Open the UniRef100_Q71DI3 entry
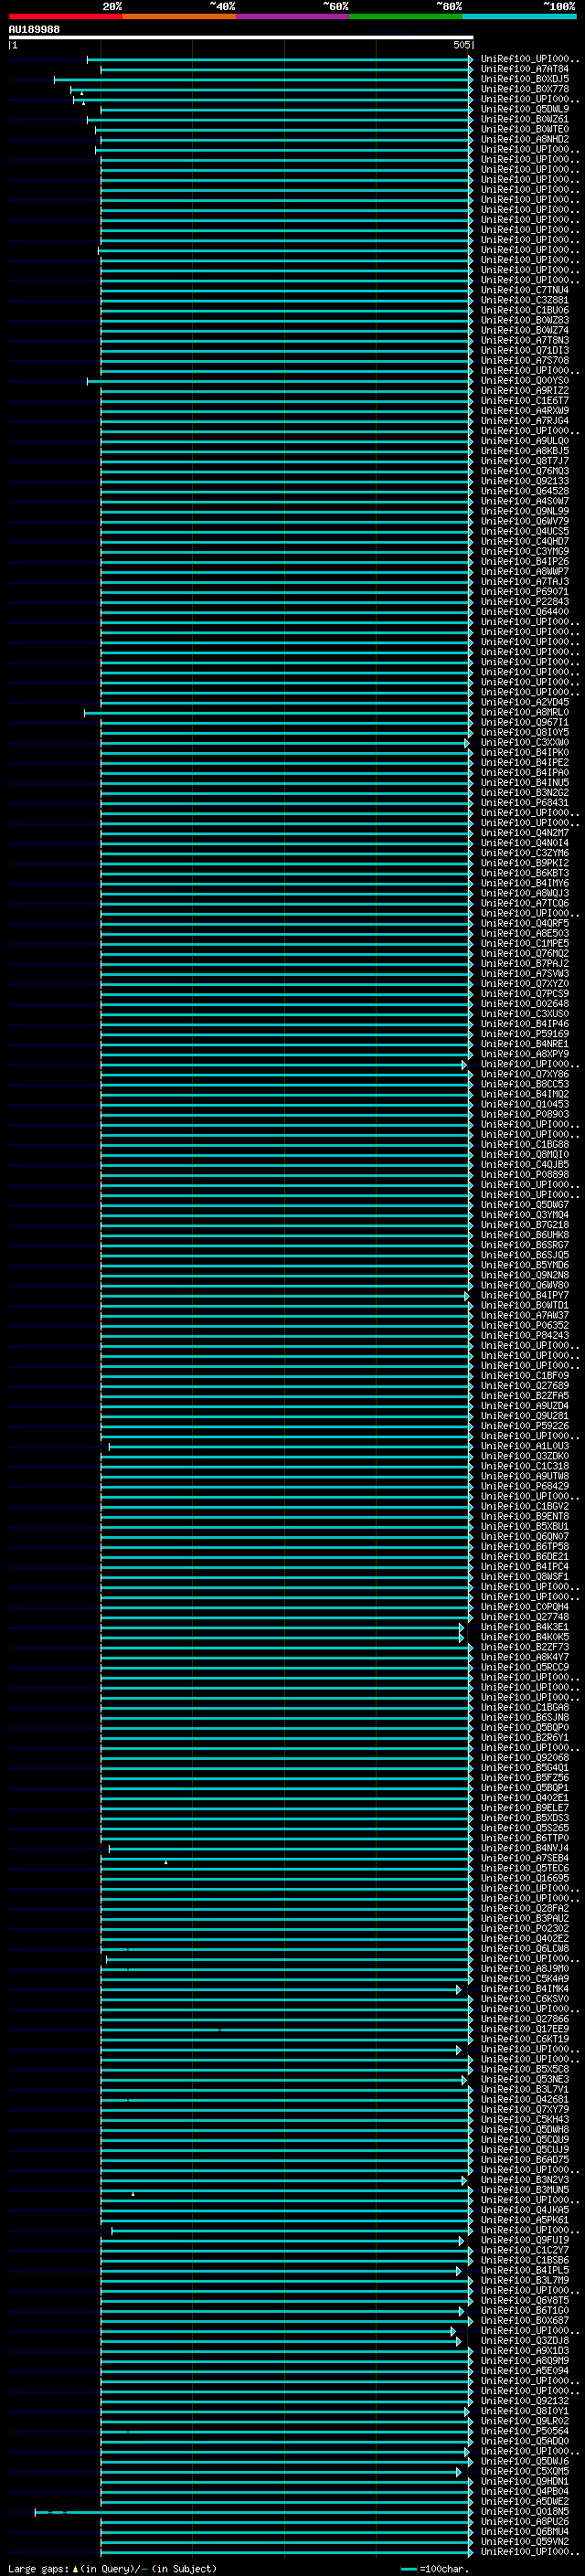Viewport: 585px width, 2576px height. coord(525,350)
